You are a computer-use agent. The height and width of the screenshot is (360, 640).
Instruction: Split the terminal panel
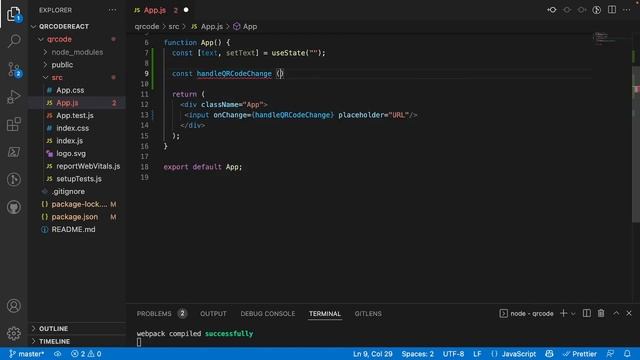(x=587, y=313)
